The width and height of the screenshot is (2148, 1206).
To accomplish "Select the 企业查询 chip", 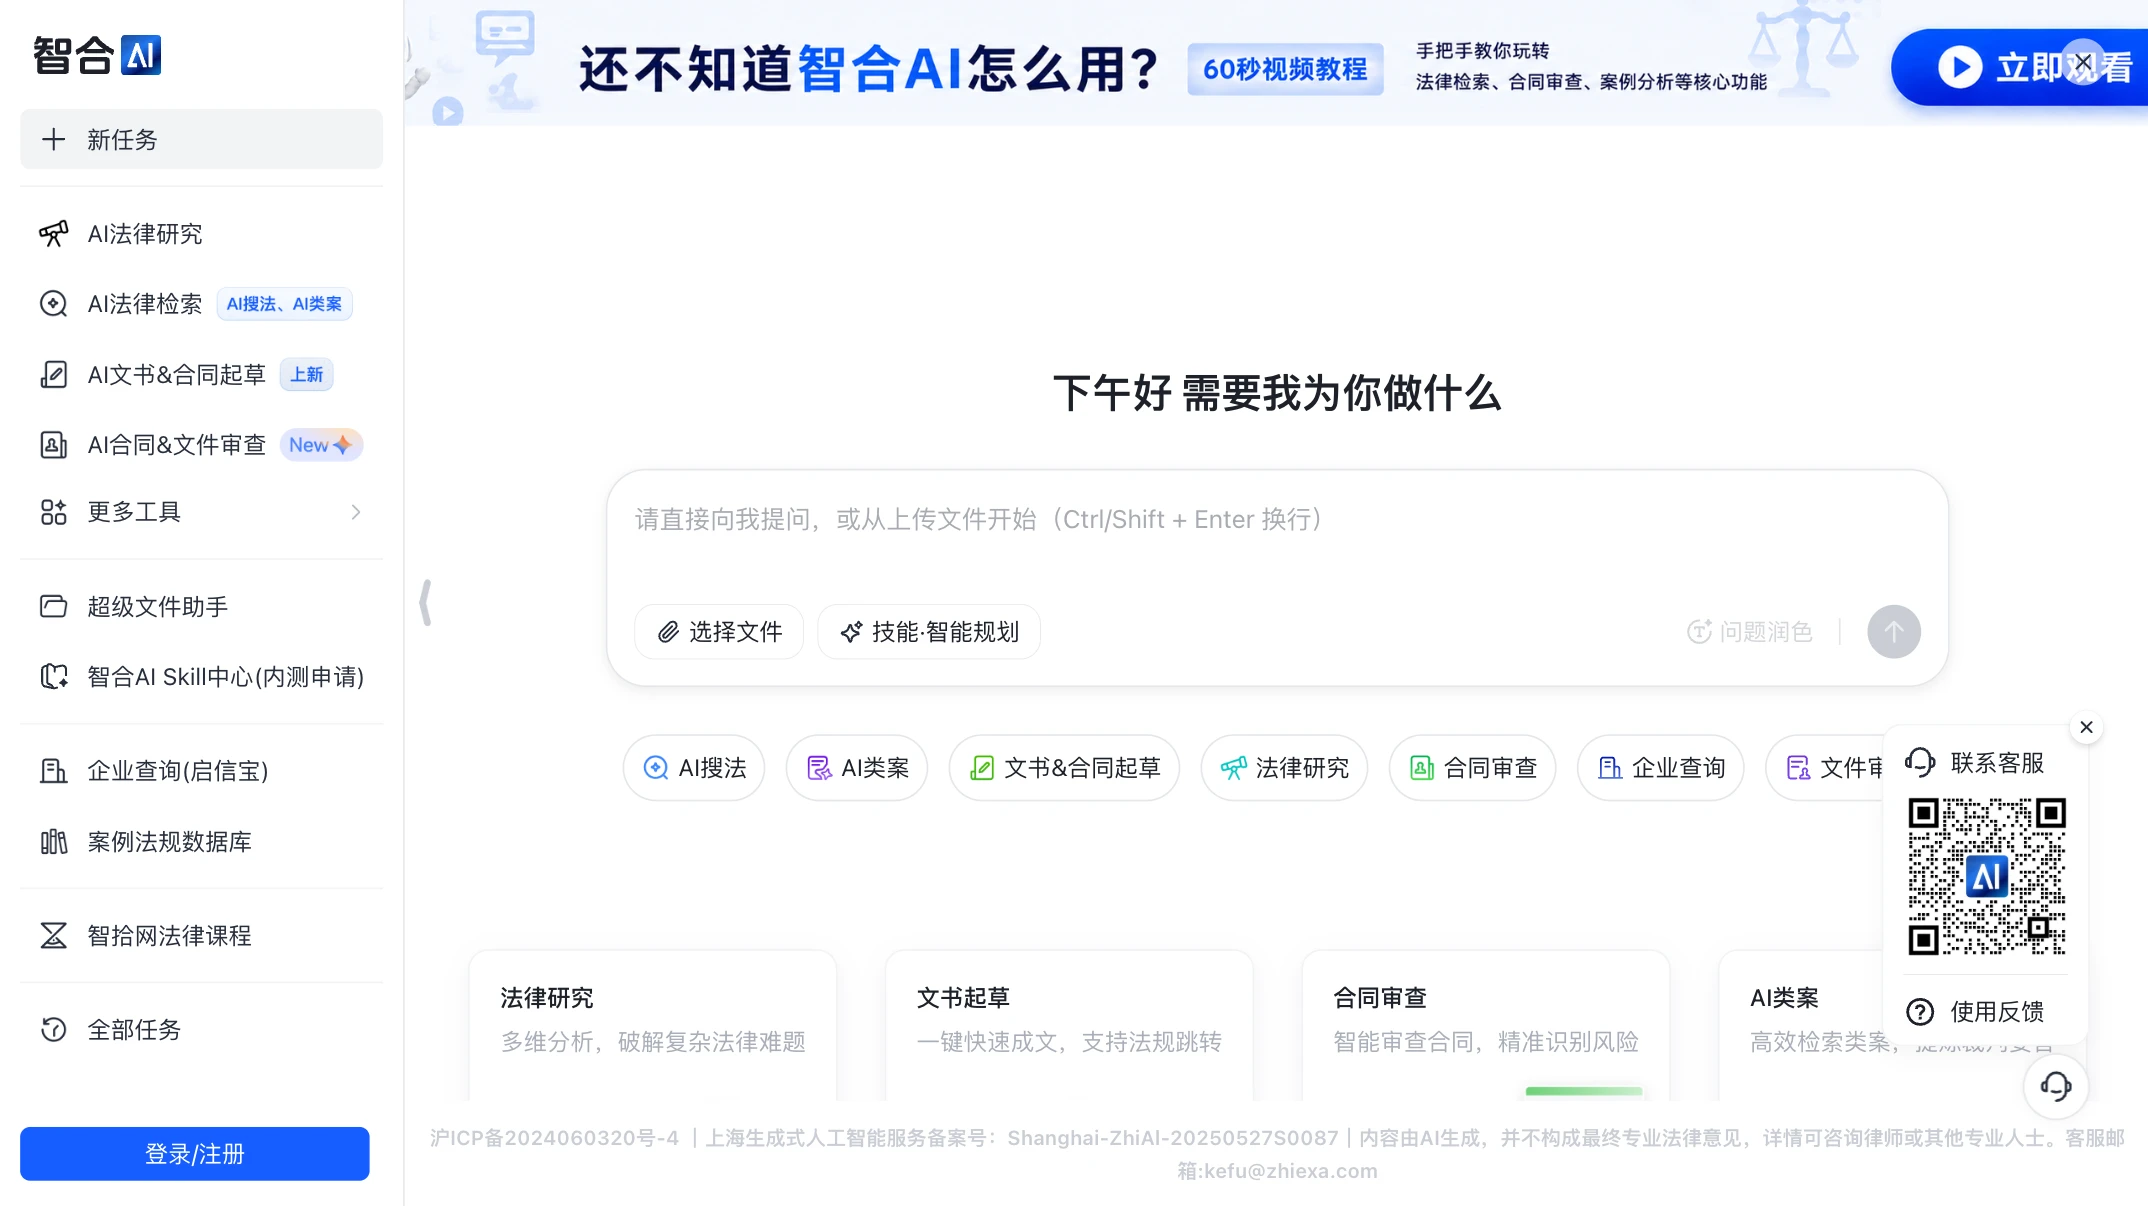I will pyautogui.click(x=1660, y=768).
